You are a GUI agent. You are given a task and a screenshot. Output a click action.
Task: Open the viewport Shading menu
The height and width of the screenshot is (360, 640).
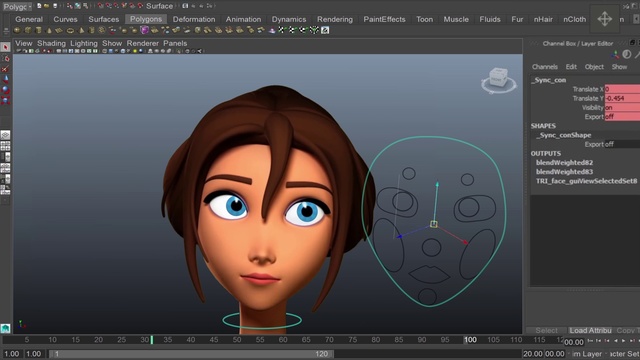(x=51, y=43)
